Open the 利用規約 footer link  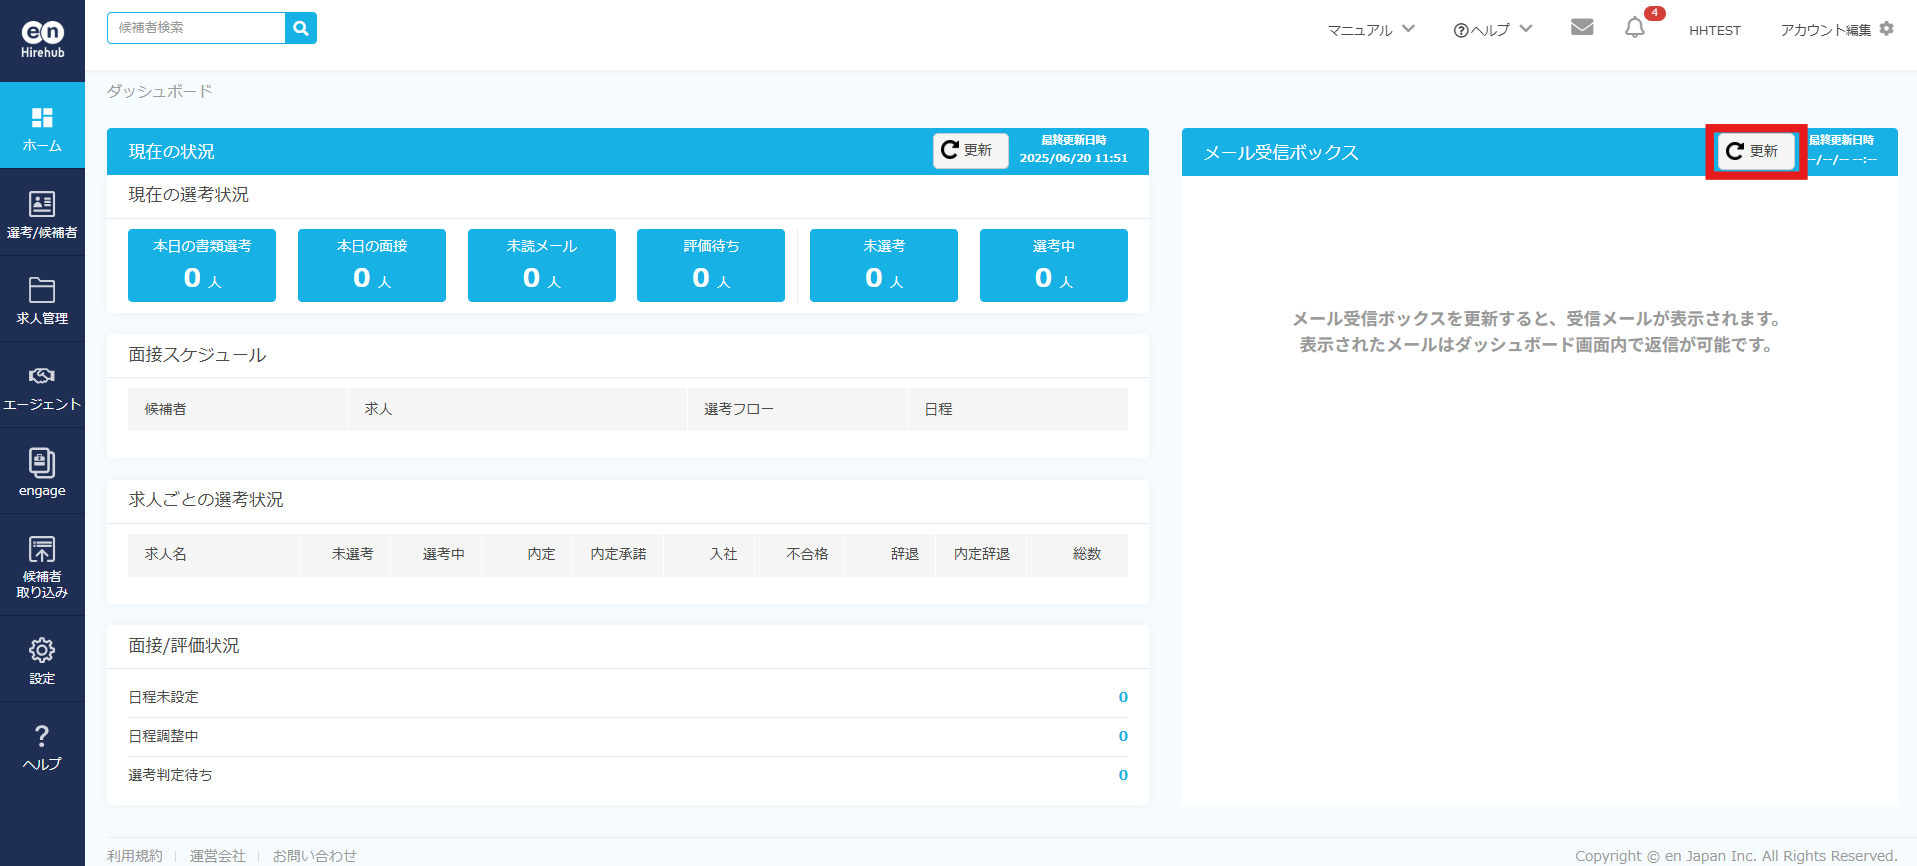click(x=135, y=855)
